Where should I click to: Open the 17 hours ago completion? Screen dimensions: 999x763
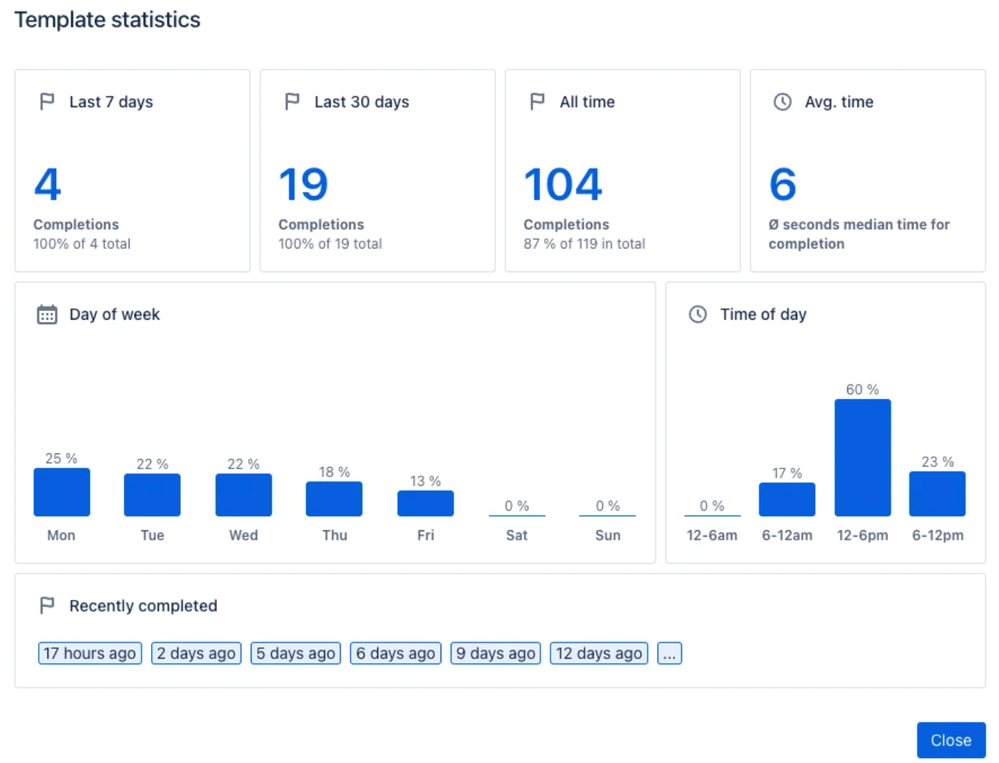(x=90, y=653)
